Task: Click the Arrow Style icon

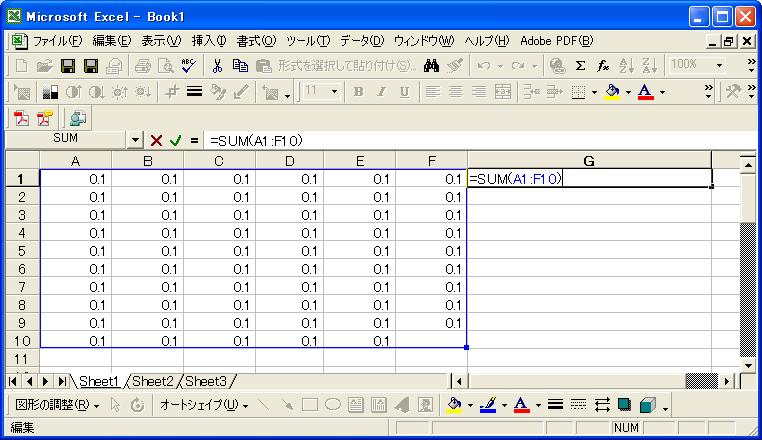Action: (602, 405)
